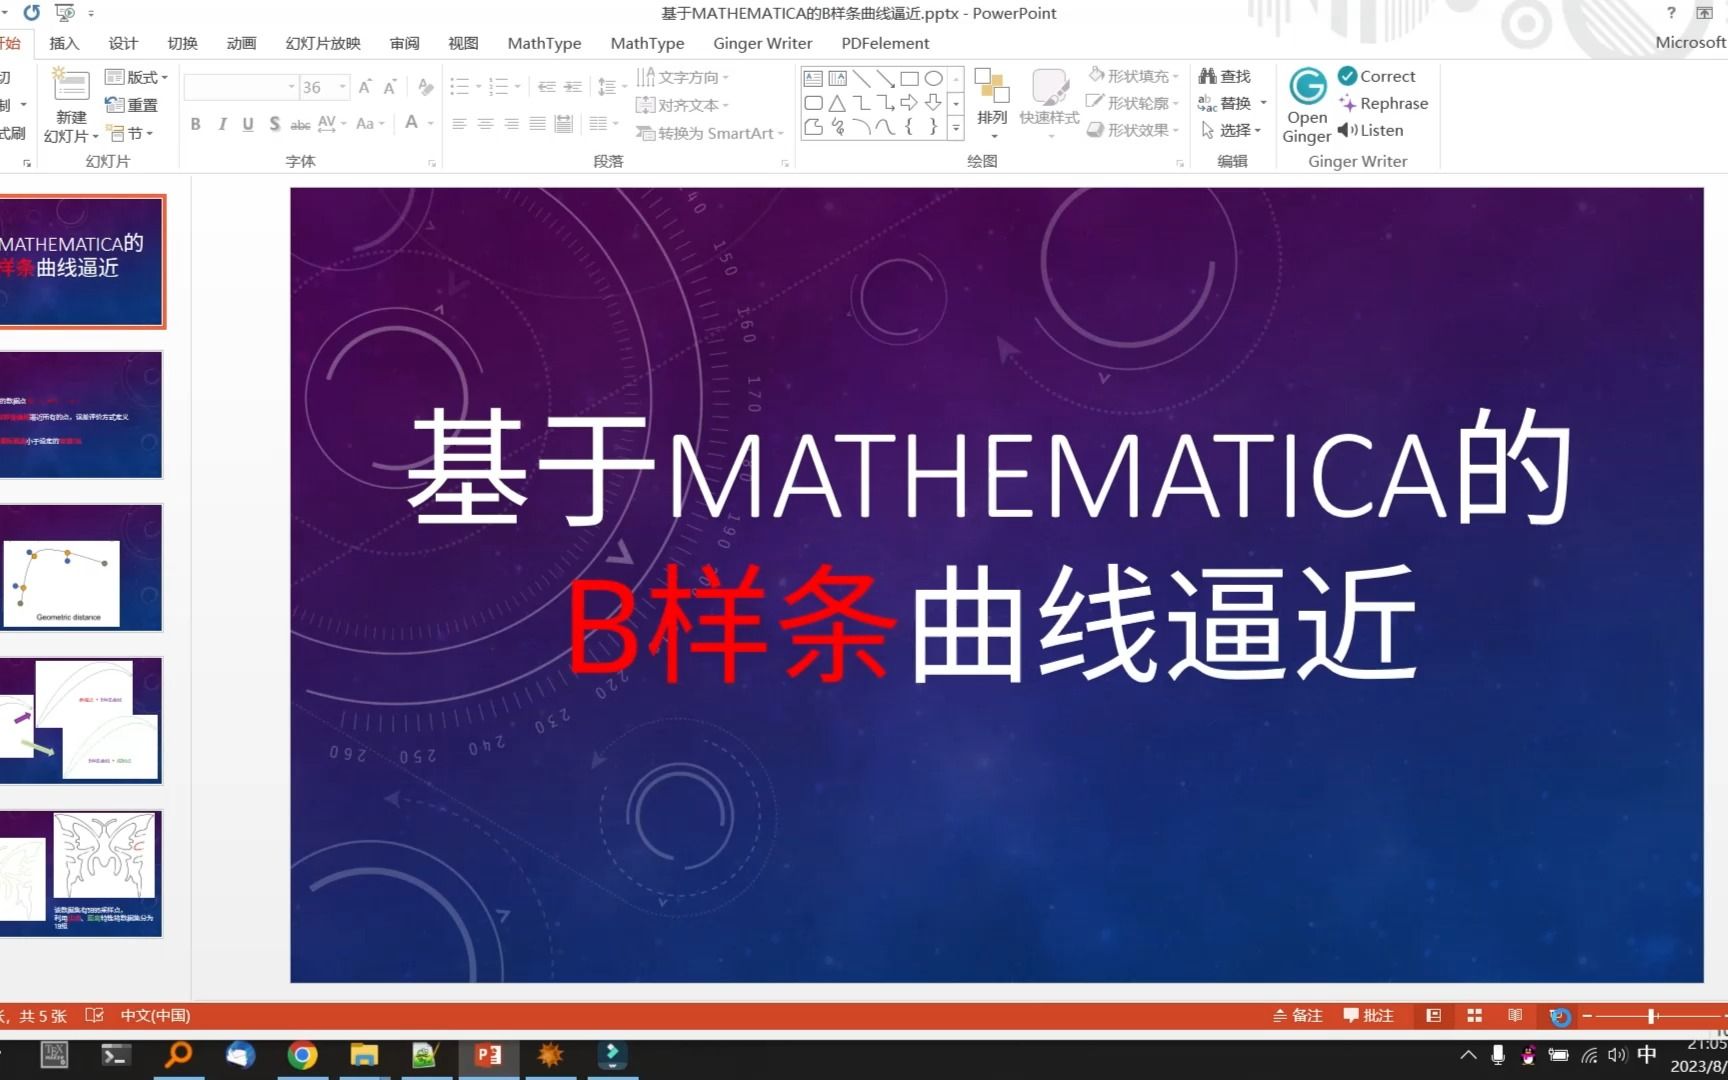Image resolution: width=1728 pixels, height=1080 pixels.
Task: Open the character spacing AV dropdown
Action: [332, 124]
